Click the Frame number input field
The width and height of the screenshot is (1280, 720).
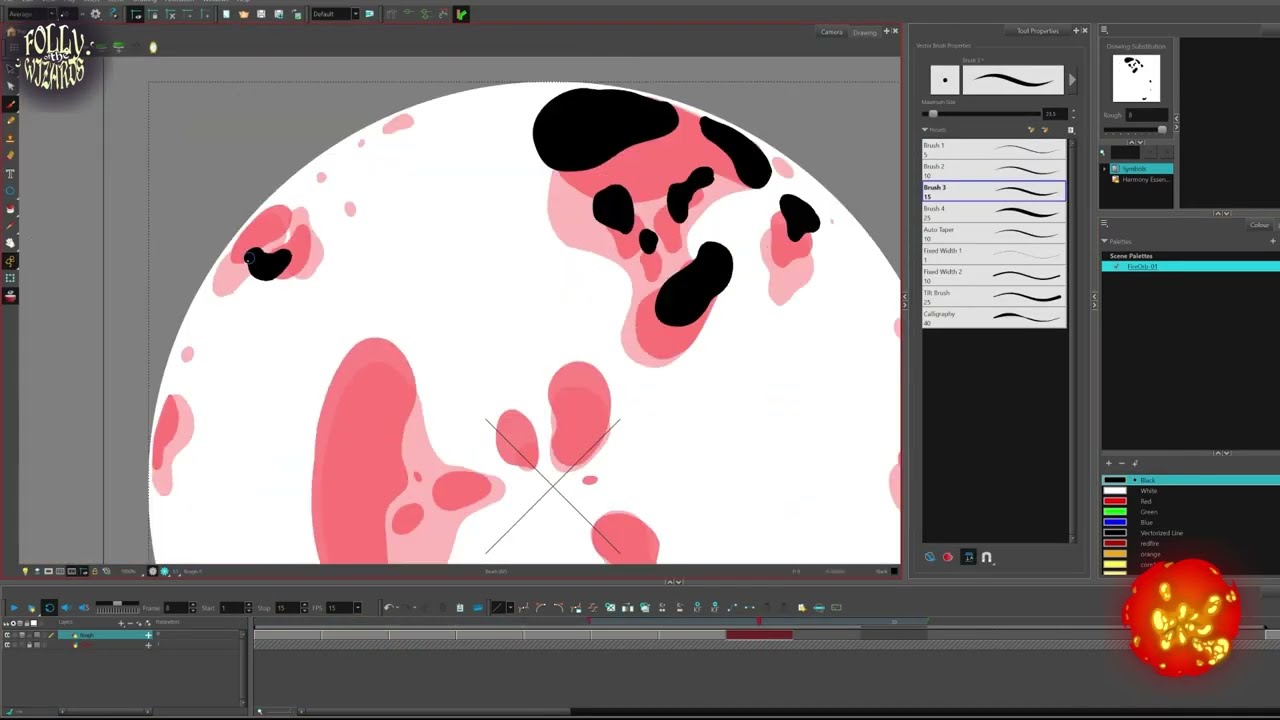(x=178, y=607)
